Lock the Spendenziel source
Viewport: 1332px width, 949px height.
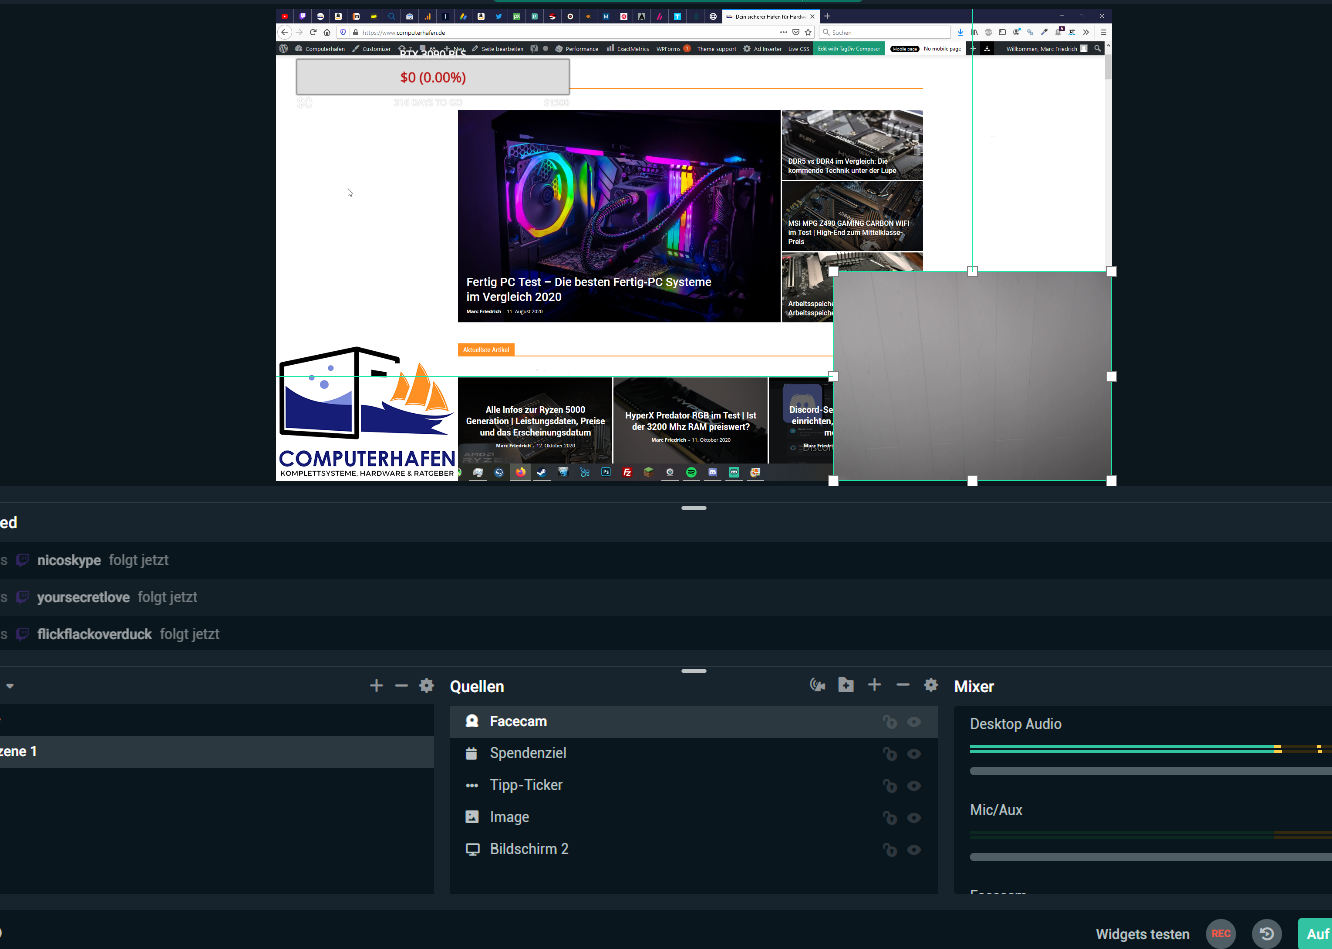(x=889, y=754)
